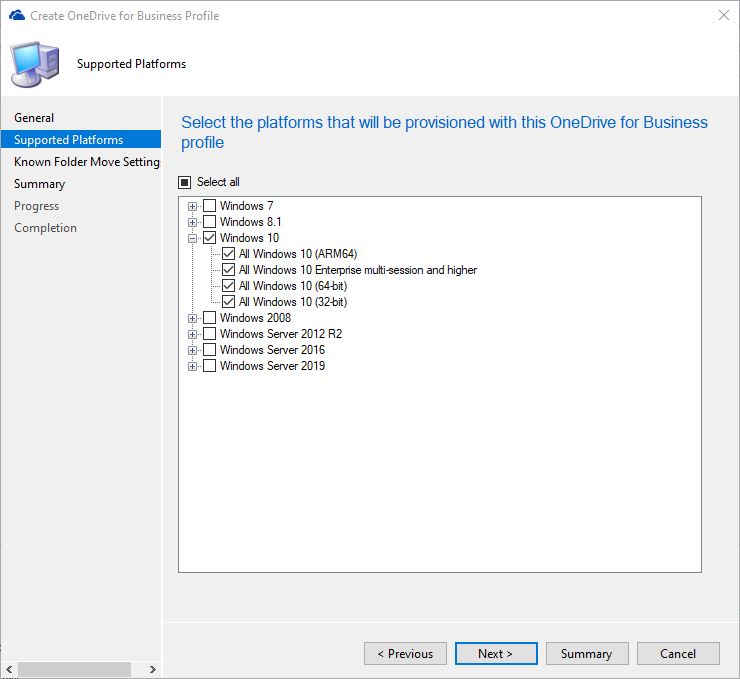Select the Windows 7 label

click(x=246, y=206)
